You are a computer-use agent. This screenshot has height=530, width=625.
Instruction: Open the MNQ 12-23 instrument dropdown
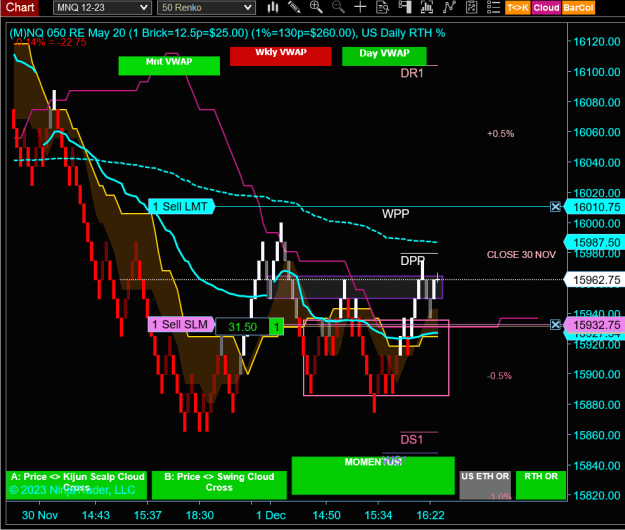pos(102,8)
